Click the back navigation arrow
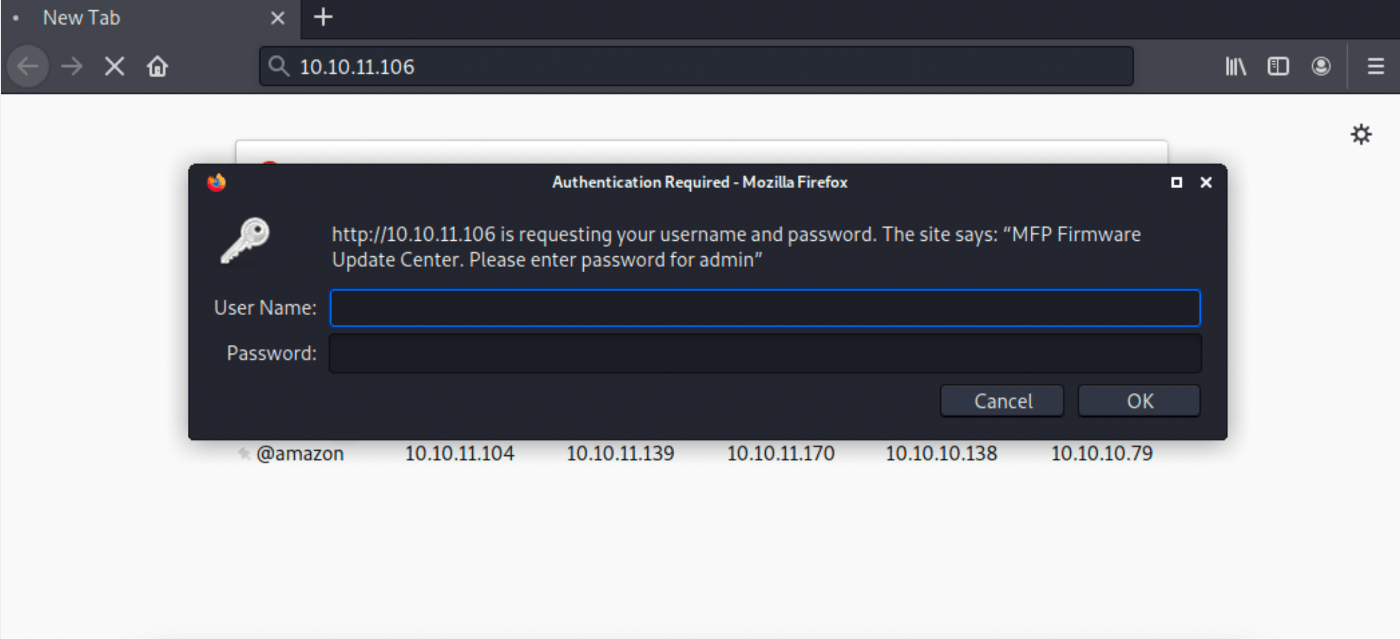This screenshot has height=639, width=1400. click(x=27, y=66)
